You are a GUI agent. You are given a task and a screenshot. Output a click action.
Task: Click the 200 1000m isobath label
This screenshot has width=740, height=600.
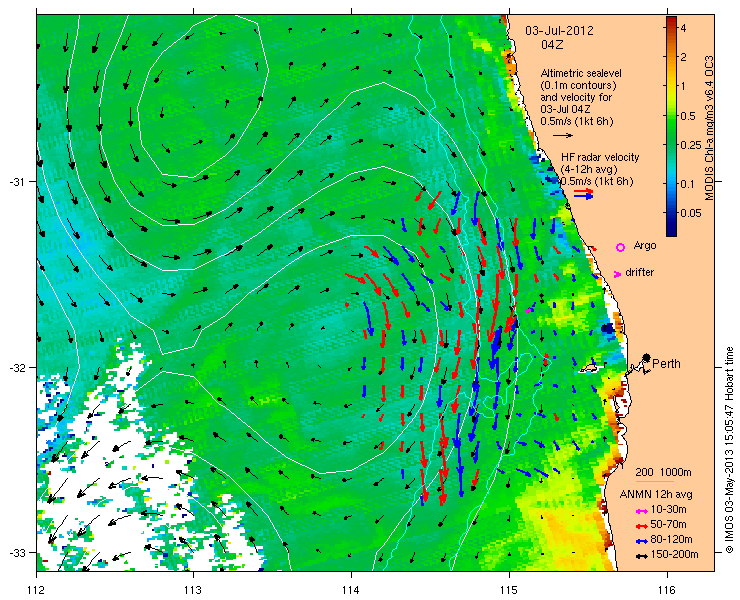[664, 473]
